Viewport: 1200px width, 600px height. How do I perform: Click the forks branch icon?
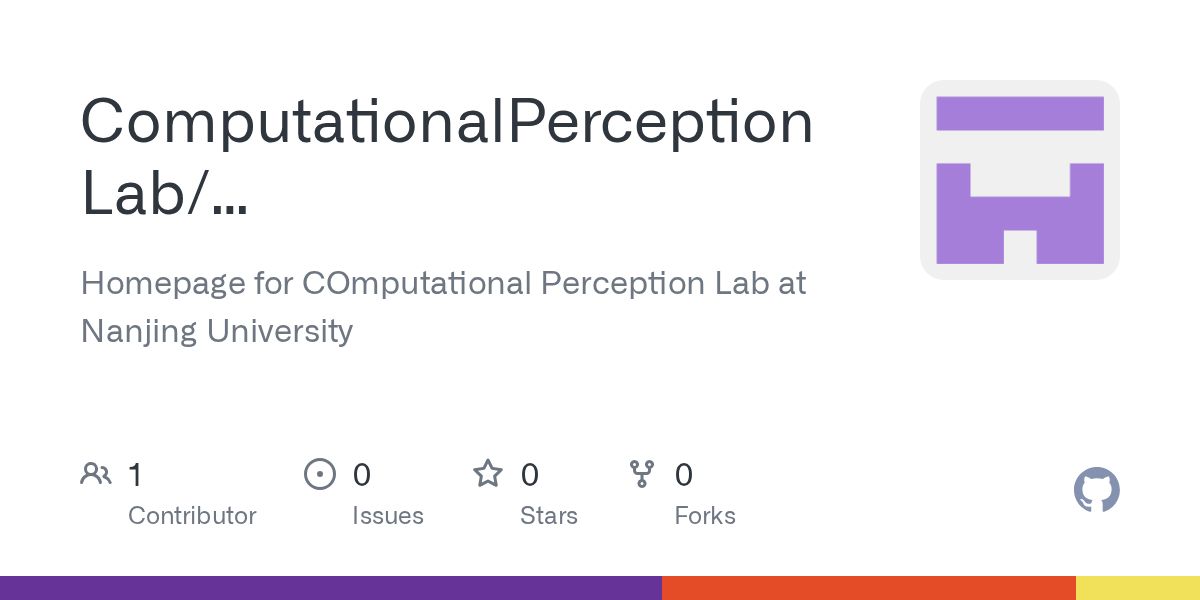[642, 474]
